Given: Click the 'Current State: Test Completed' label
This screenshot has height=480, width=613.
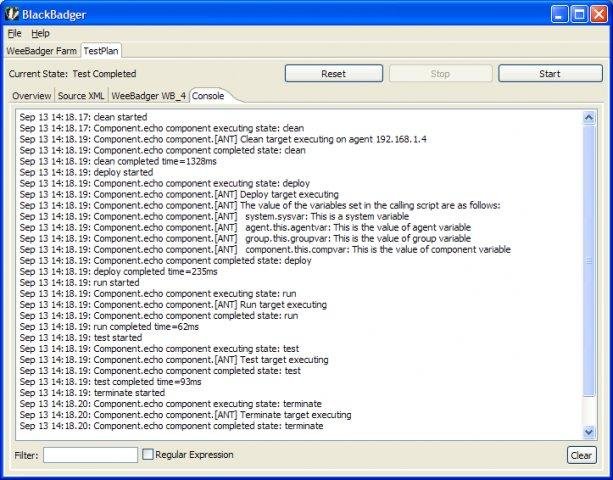Looking at the screenshot, I should click(x=72, y=74).
